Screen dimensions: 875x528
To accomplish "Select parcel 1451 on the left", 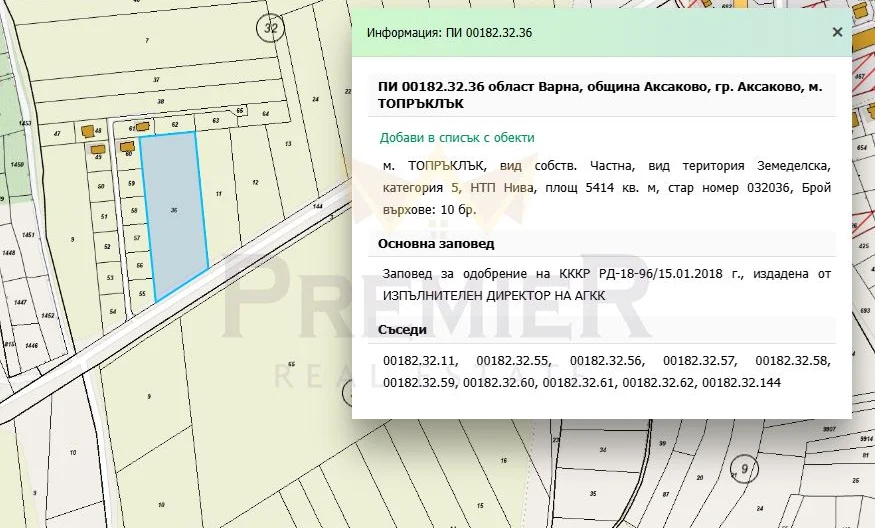I will click(x=28, y=236).
